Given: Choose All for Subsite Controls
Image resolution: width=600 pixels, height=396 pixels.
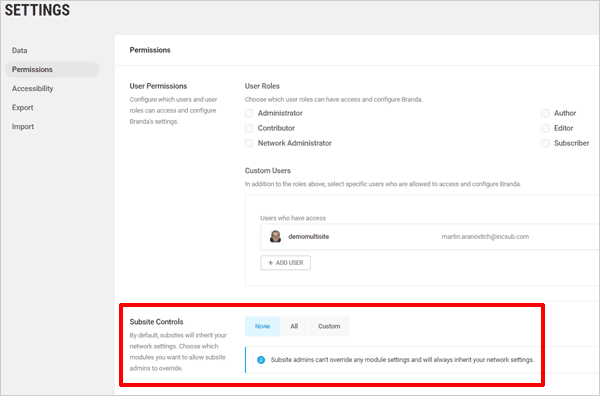Looking at the screenshot, I should point(294,326).
